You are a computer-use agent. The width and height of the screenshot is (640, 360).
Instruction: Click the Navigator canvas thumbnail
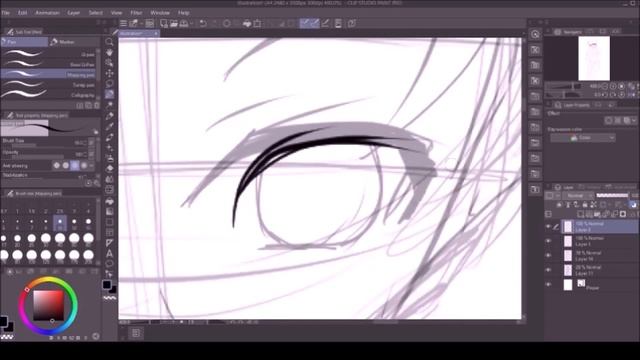tap(594, 58)
